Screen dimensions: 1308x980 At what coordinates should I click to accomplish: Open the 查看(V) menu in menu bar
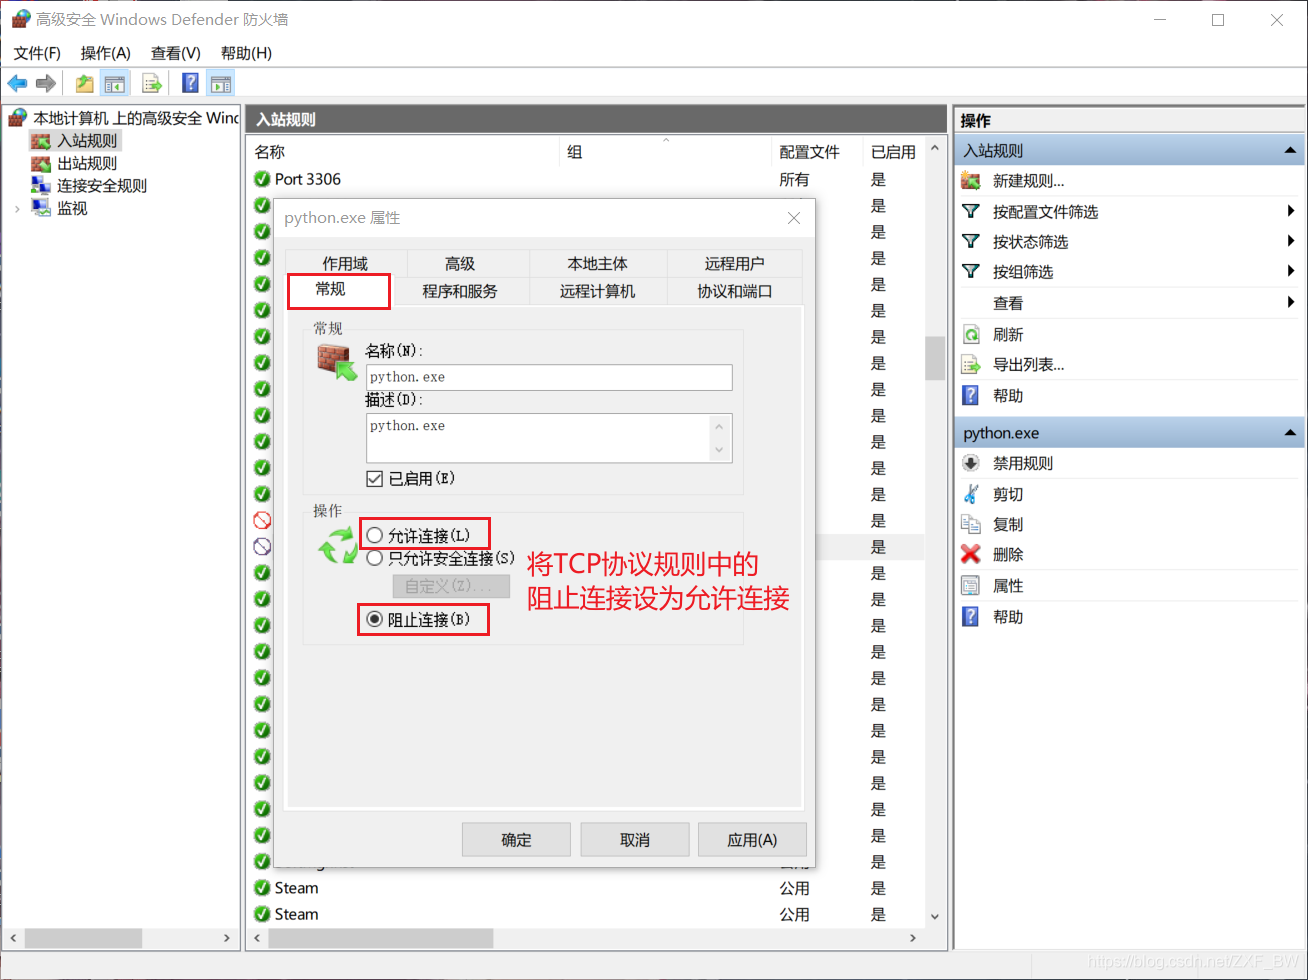click(x=176, y=53)
